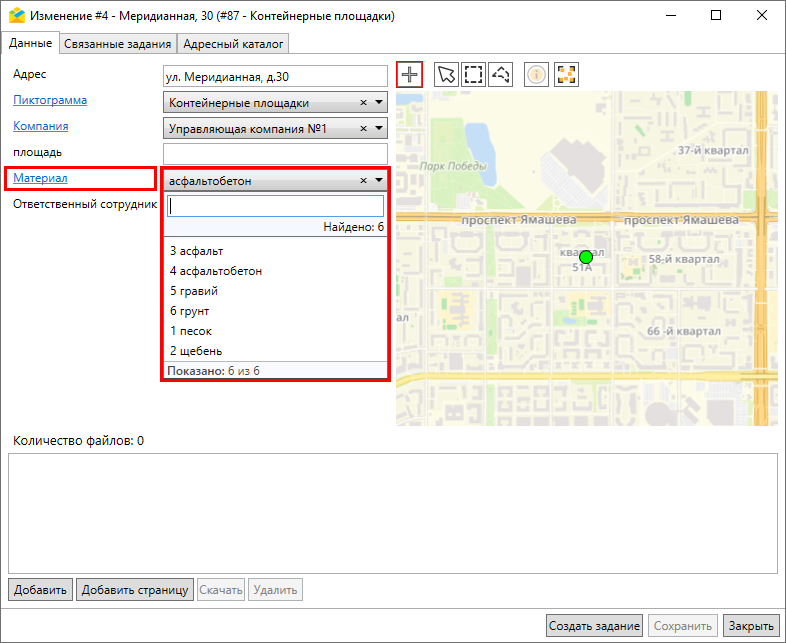Open the Адресный каталог tab
The image size is (786, 643).
234,43
